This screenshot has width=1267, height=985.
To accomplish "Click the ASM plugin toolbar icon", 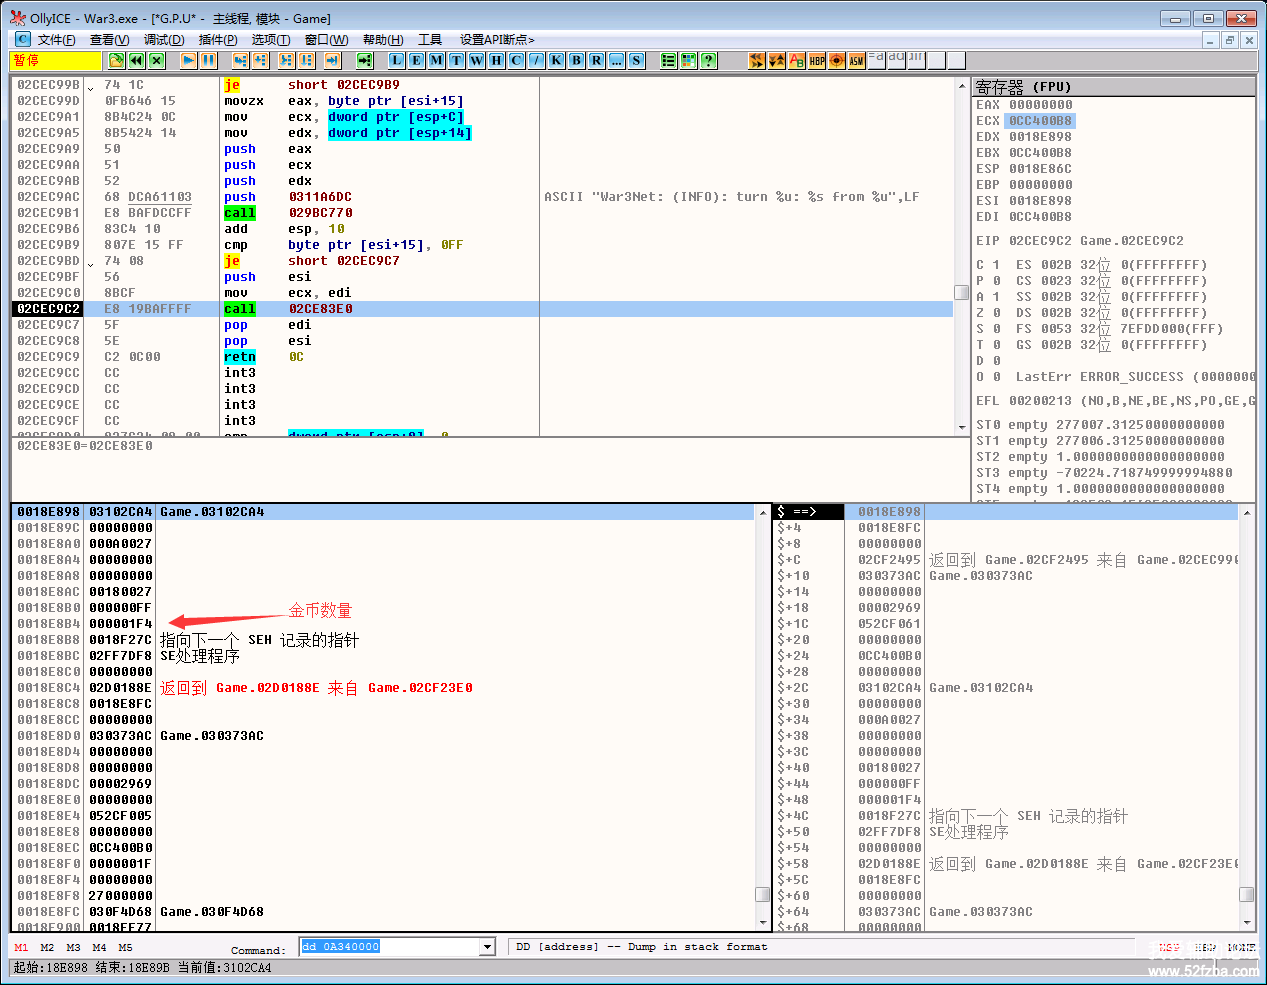I will (857, 60).
